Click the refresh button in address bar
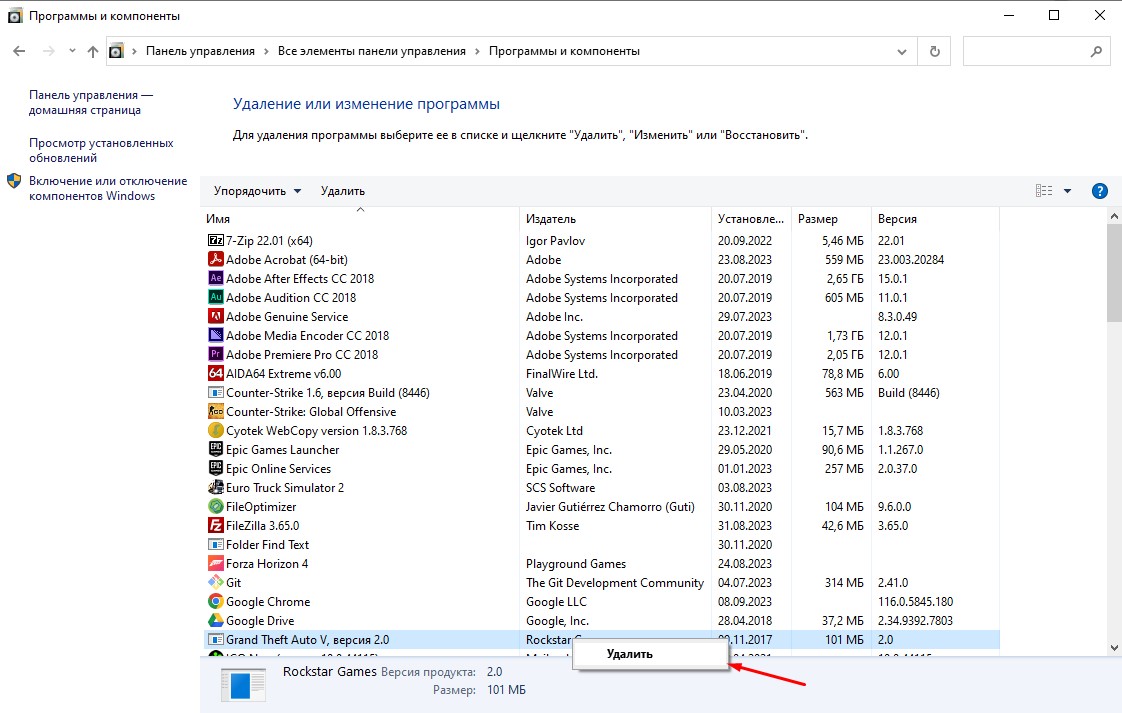The image size is (1122, 713). click(934, 51)
